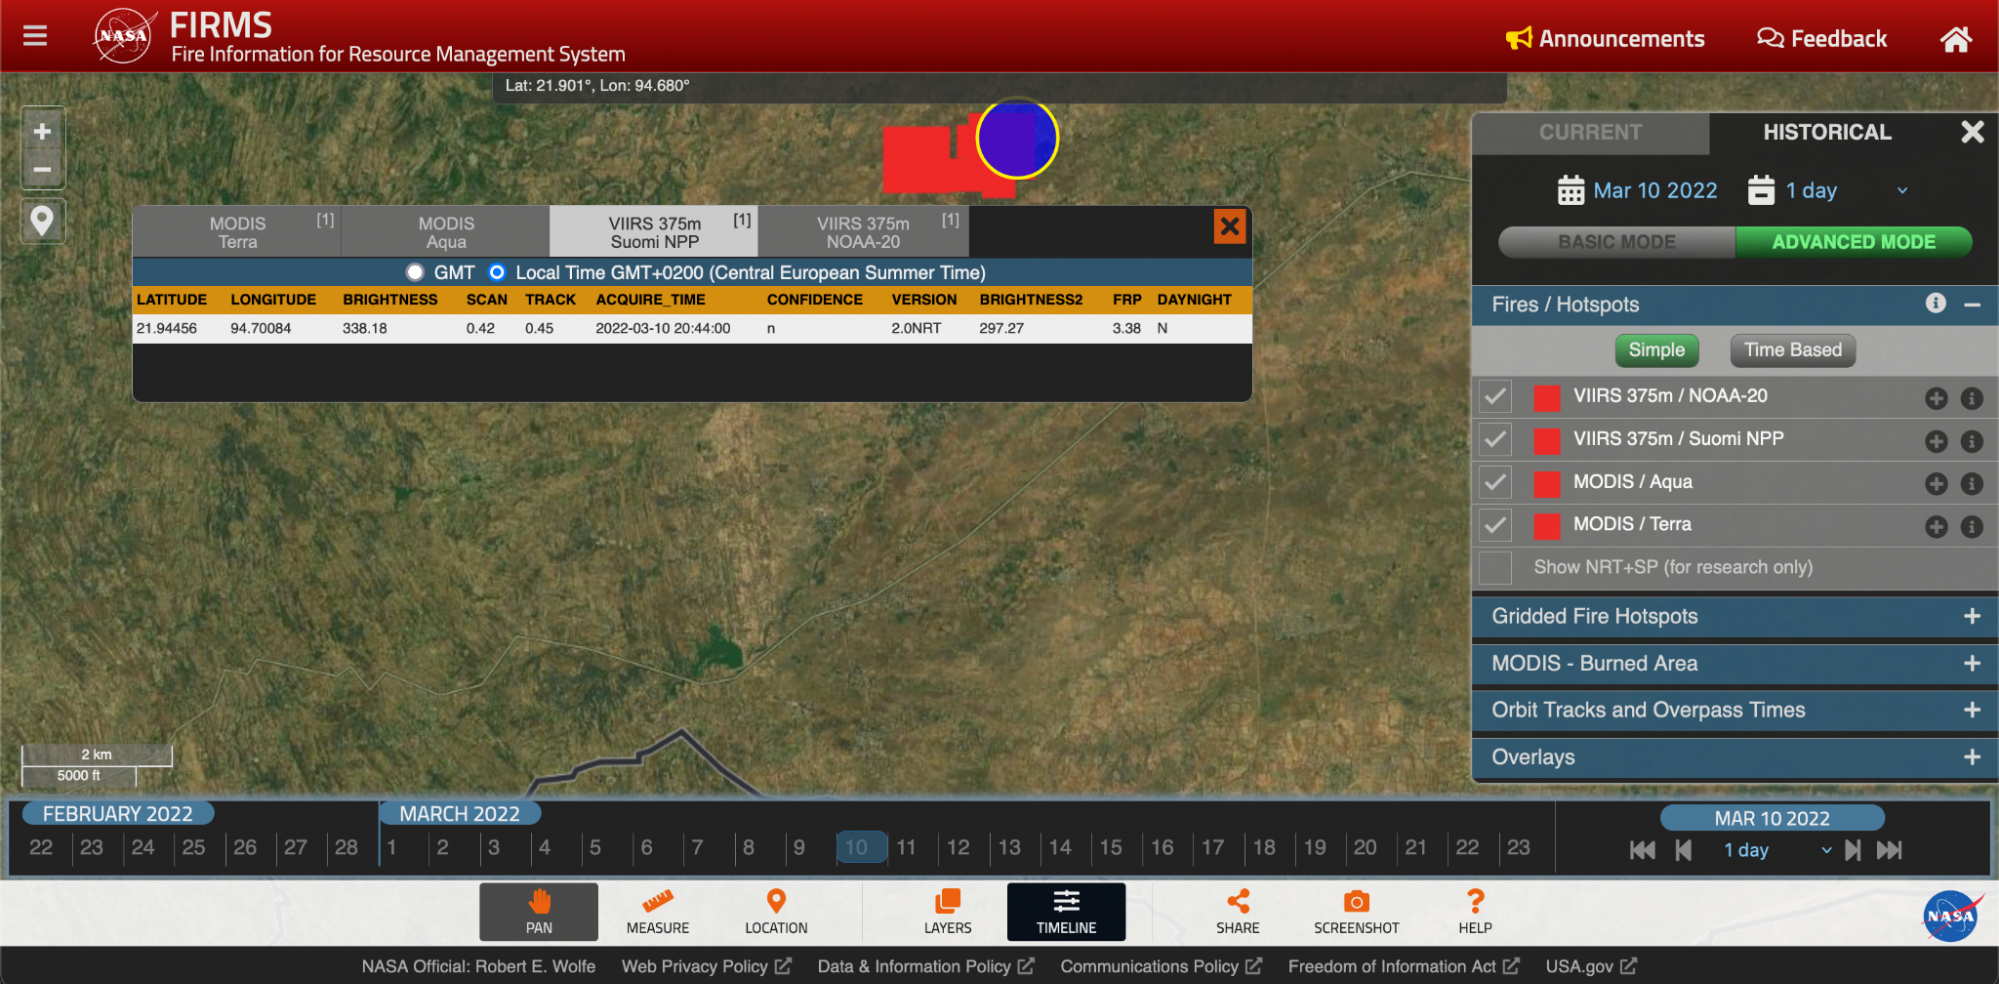The height and width of the screenshot is (984, 1999).
Task: Add options for VIIRS 375m / NOAA-20 layer
Action: pos(1936,398)
